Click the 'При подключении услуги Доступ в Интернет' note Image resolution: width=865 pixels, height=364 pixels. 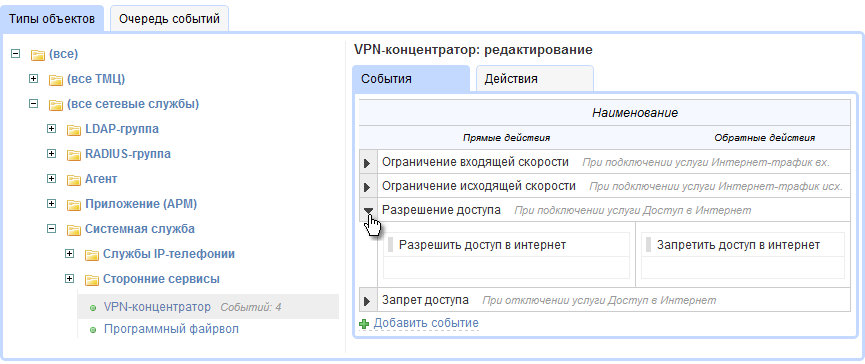click(633, 211)
